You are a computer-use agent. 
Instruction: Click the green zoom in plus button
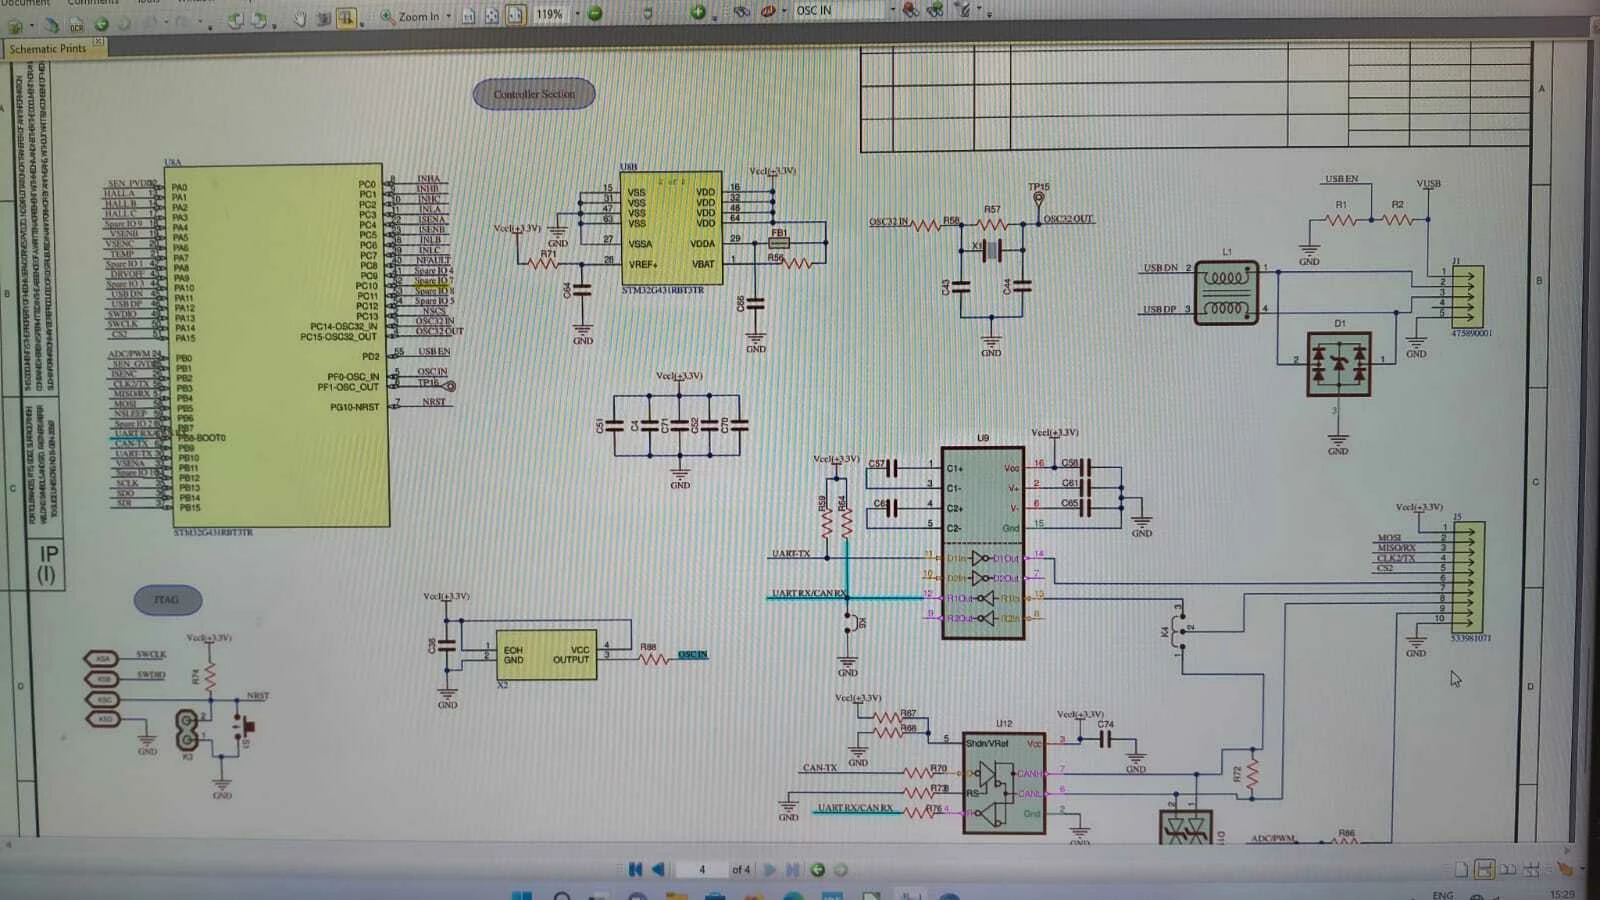coord(698,12)
